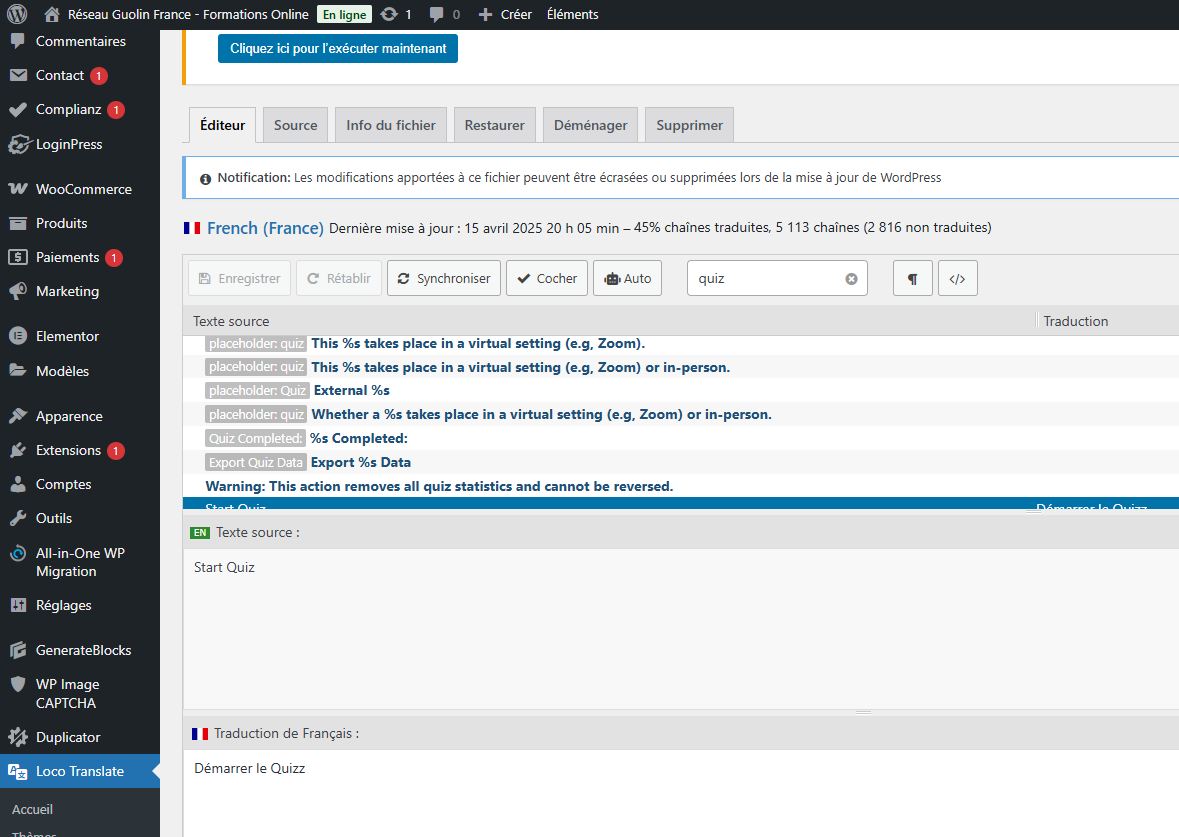Click the French translation text field
This screenshot has width=1179, height=837.
point(680,790)
